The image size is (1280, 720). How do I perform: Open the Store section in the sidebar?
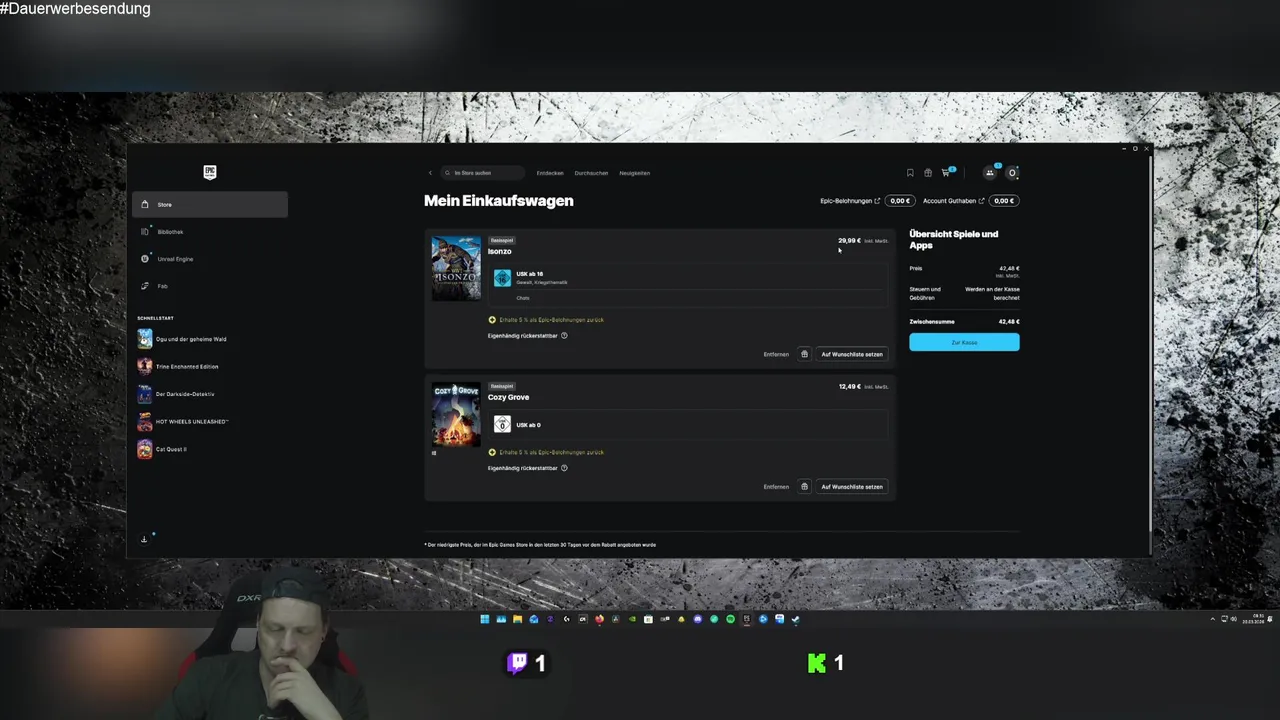coord(210,204)
